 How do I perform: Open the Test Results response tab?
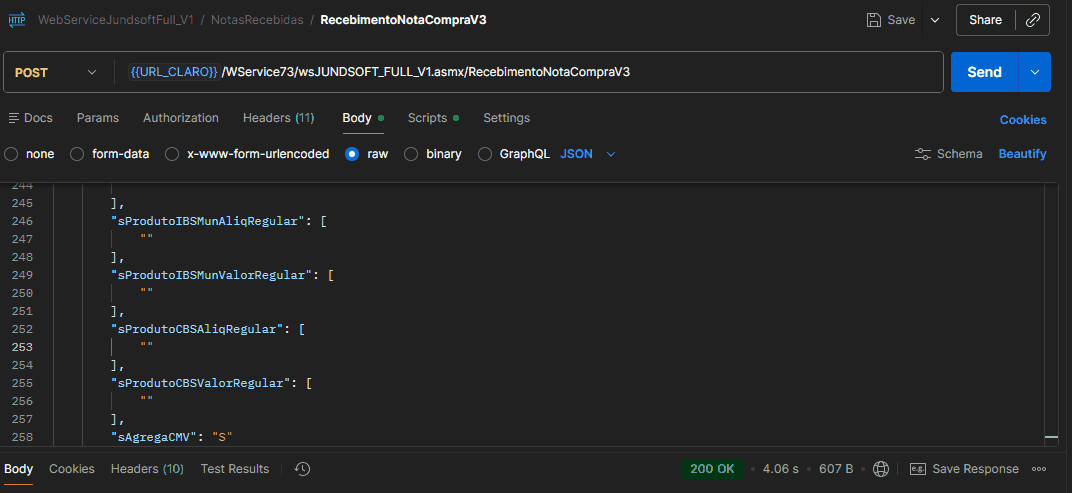[x=234, y=469]
